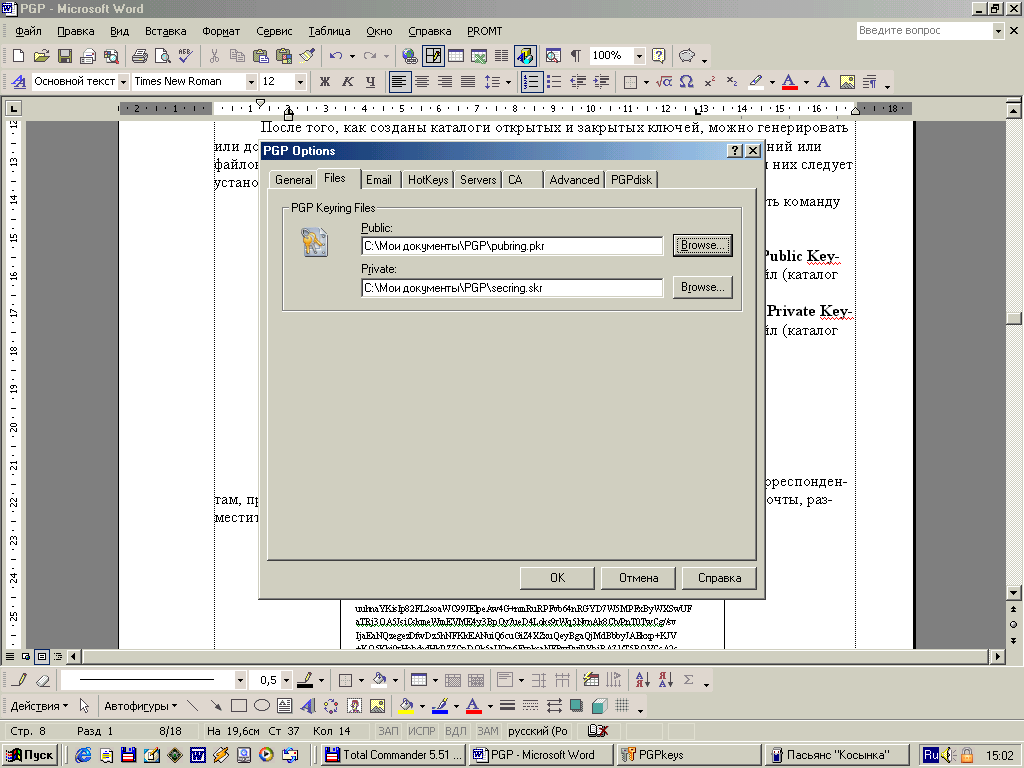Open the Windows 'Пуск' start menu
Screen dimensions: 1024x768
30,755
